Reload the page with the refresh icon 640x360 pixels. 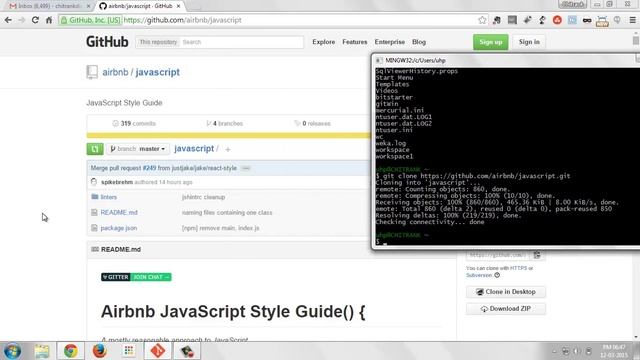click(35, 20)
